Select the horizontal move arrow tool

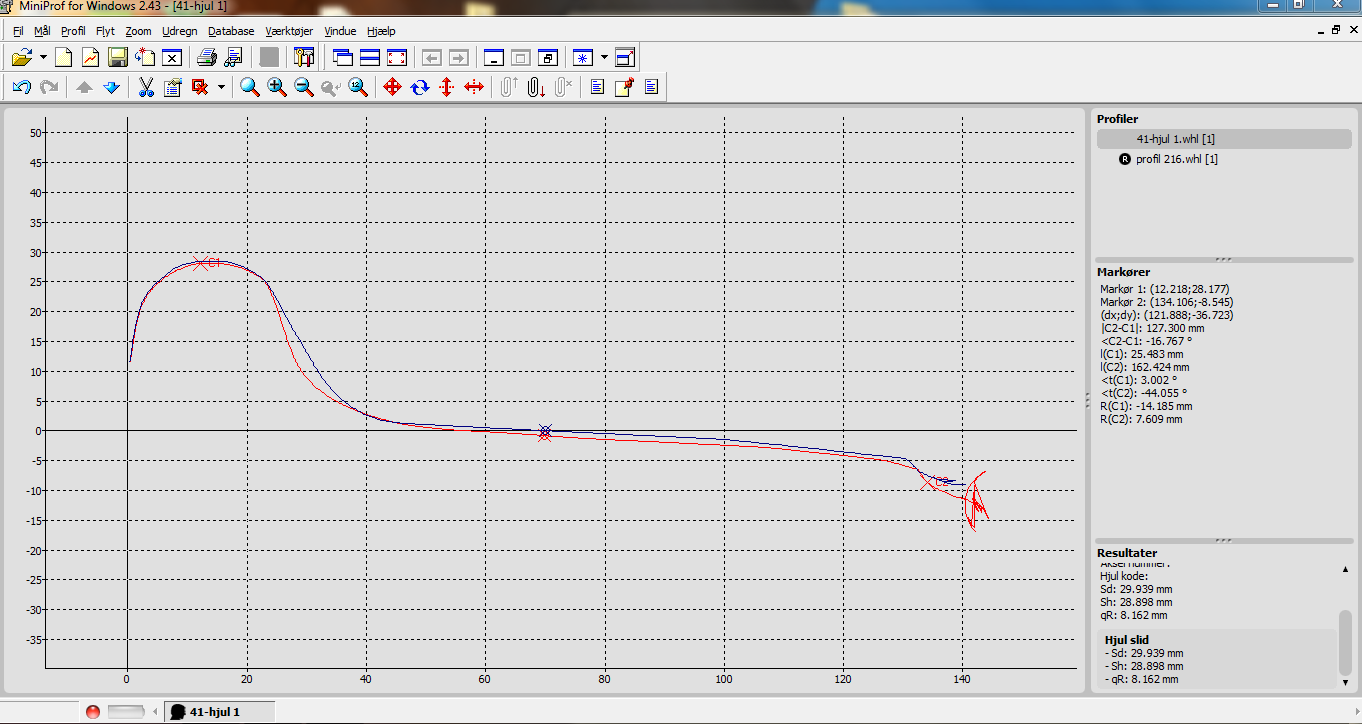(474, 87)
